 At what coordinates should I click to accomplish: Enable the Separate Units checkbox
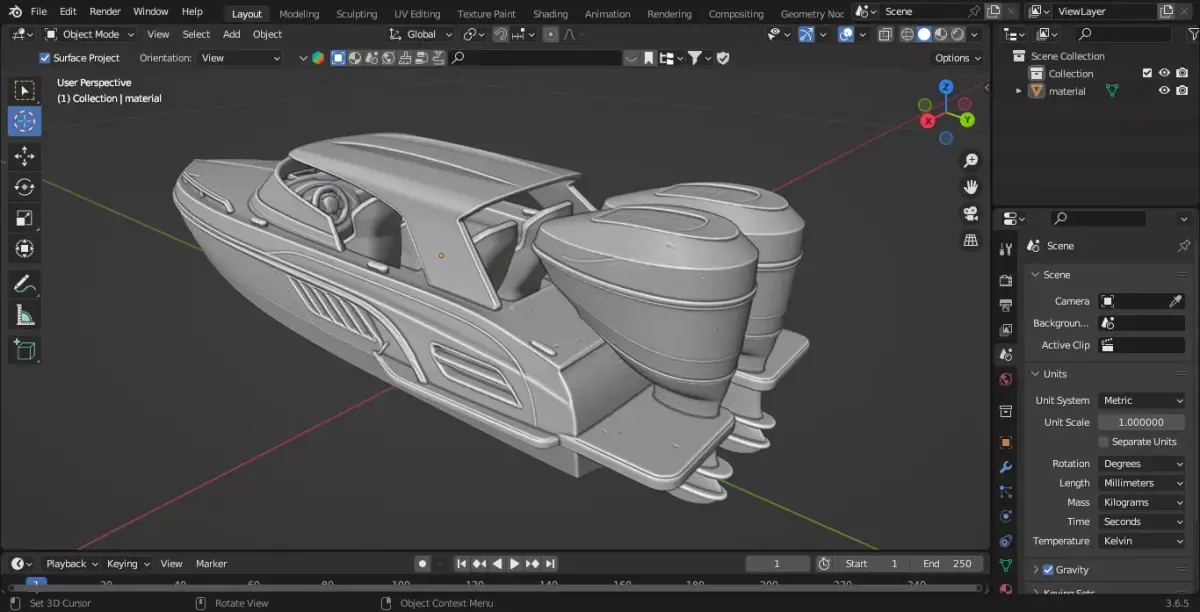1104,442
